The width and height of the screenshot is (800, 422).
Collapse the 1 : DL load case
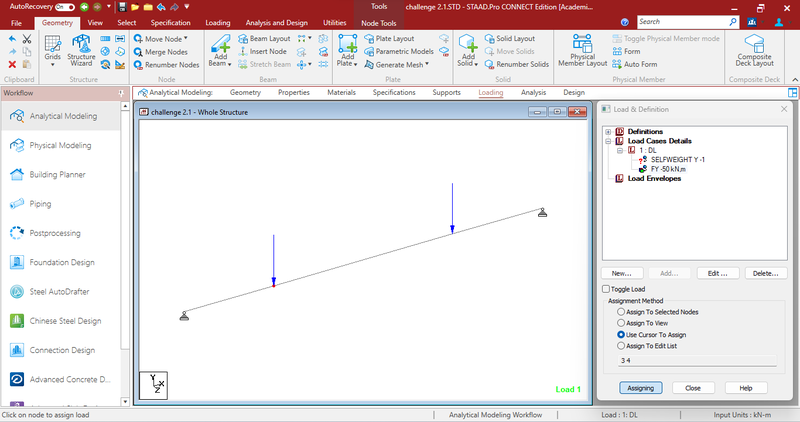620,151
